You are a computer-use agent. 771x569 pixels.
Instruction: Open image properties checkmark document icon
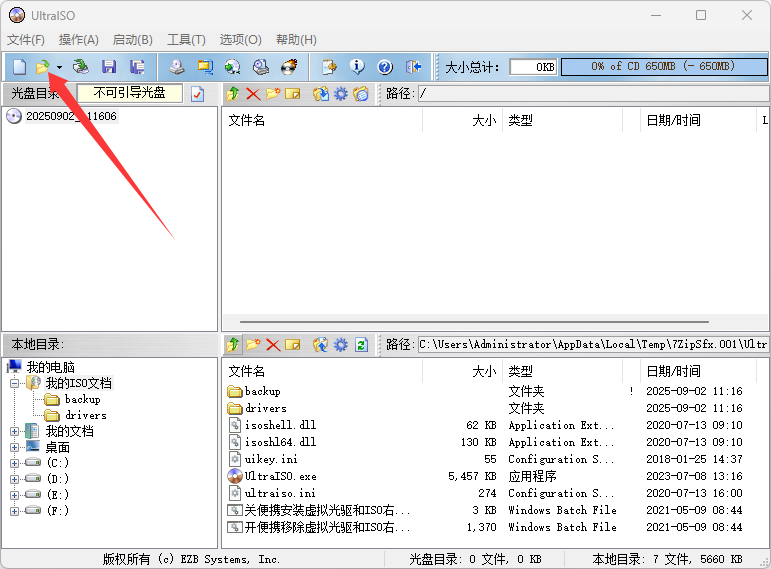[198, 93]
